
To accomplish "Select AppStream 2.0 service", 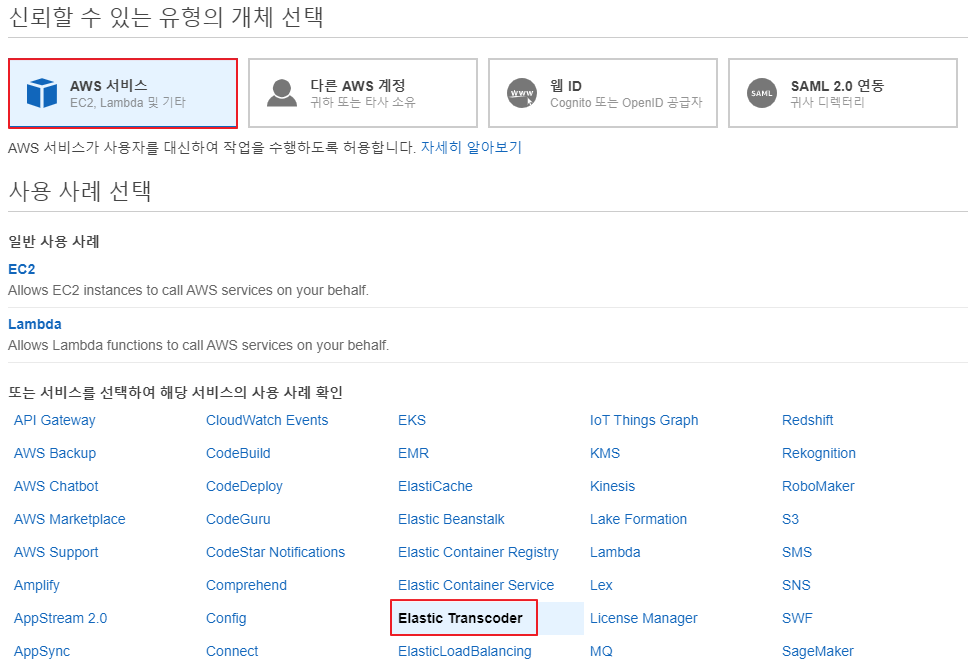I will (x=61, y=618).
